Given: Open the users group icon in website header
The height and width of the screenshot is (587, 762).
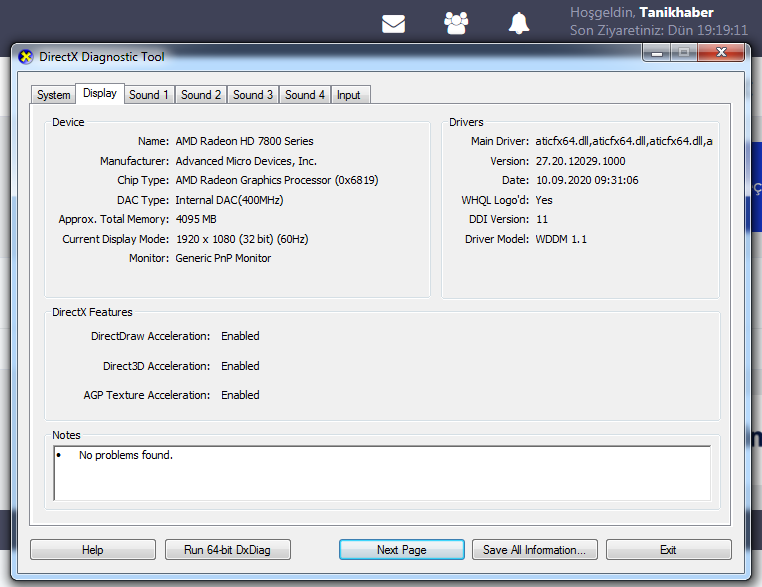Looking at the screenshot, I should 456,23.
